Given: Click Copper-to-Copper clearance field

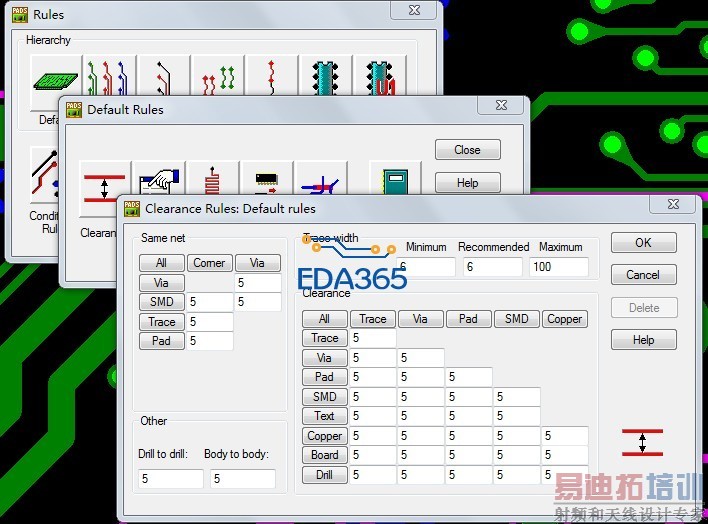Looking at the screenshot, I should [565, 436].
